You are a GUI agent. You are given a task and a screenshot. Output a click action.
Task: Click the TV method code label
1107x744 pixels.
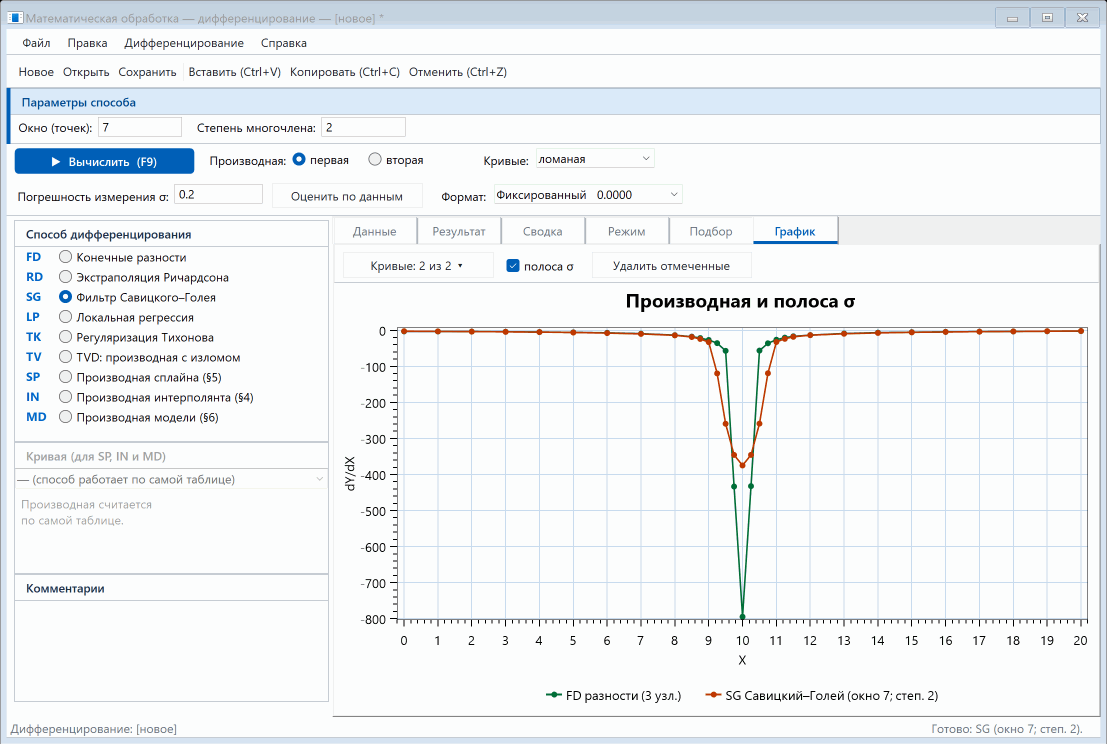point(33,357)
